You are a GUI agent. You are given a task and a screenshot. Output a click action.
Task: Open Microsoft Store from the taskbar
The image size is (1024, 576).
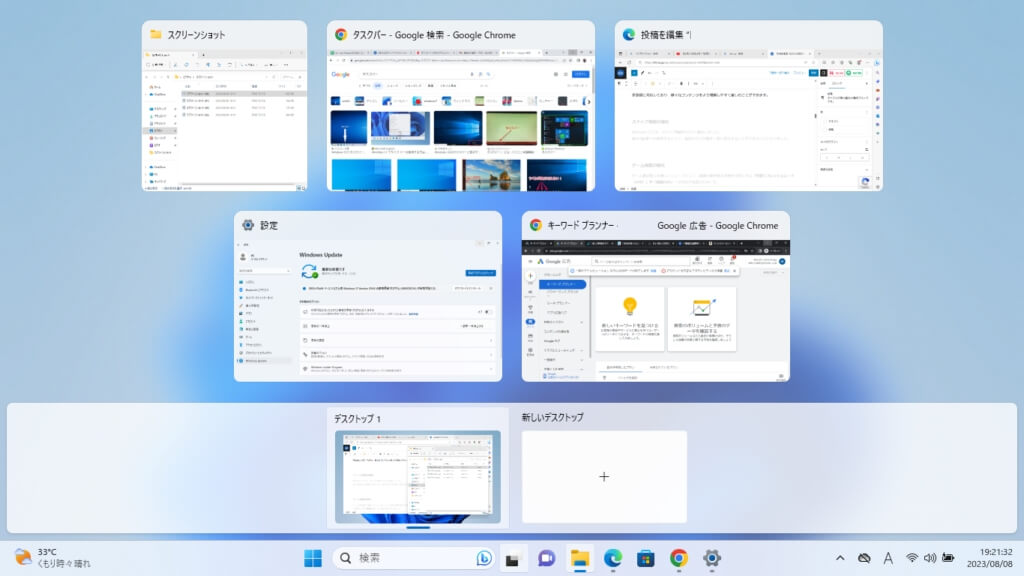tap(646, 558)
